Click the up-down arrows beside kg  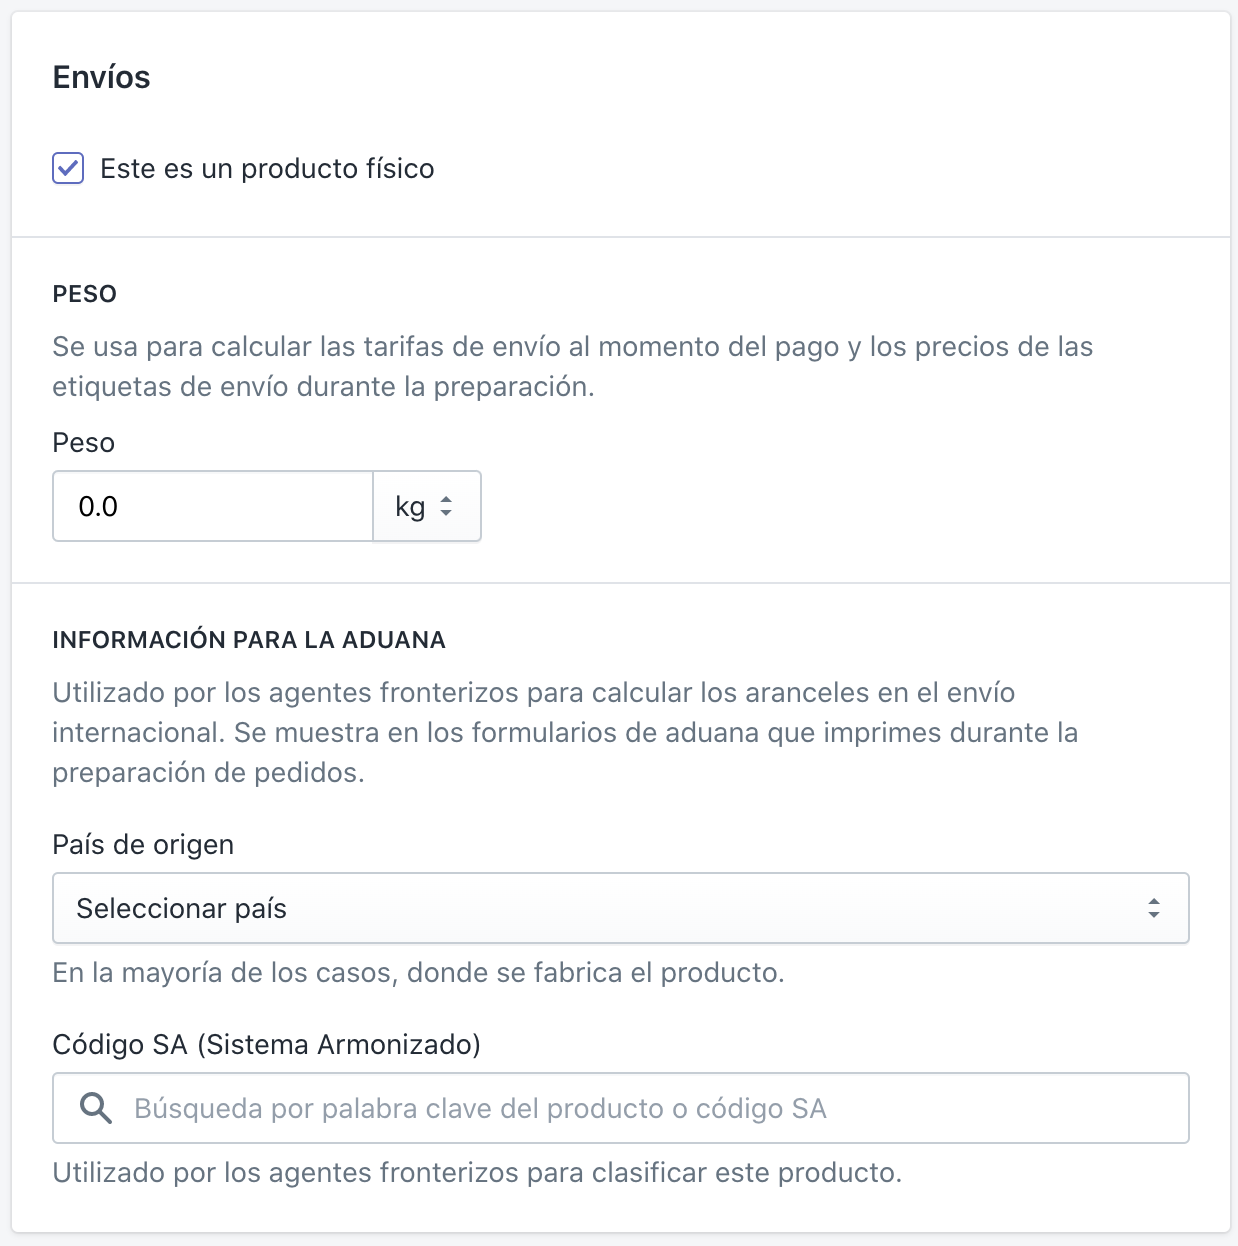[x=446, y=506]
